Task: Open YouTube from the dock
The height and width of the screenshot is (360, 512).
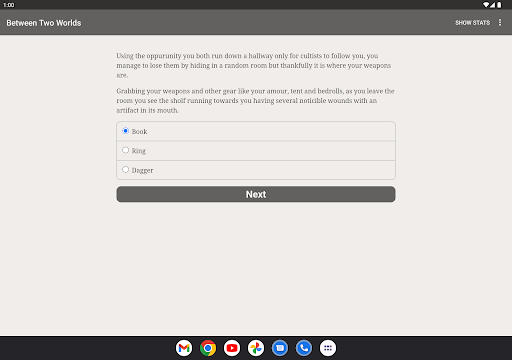Action: tap(232, 348)
